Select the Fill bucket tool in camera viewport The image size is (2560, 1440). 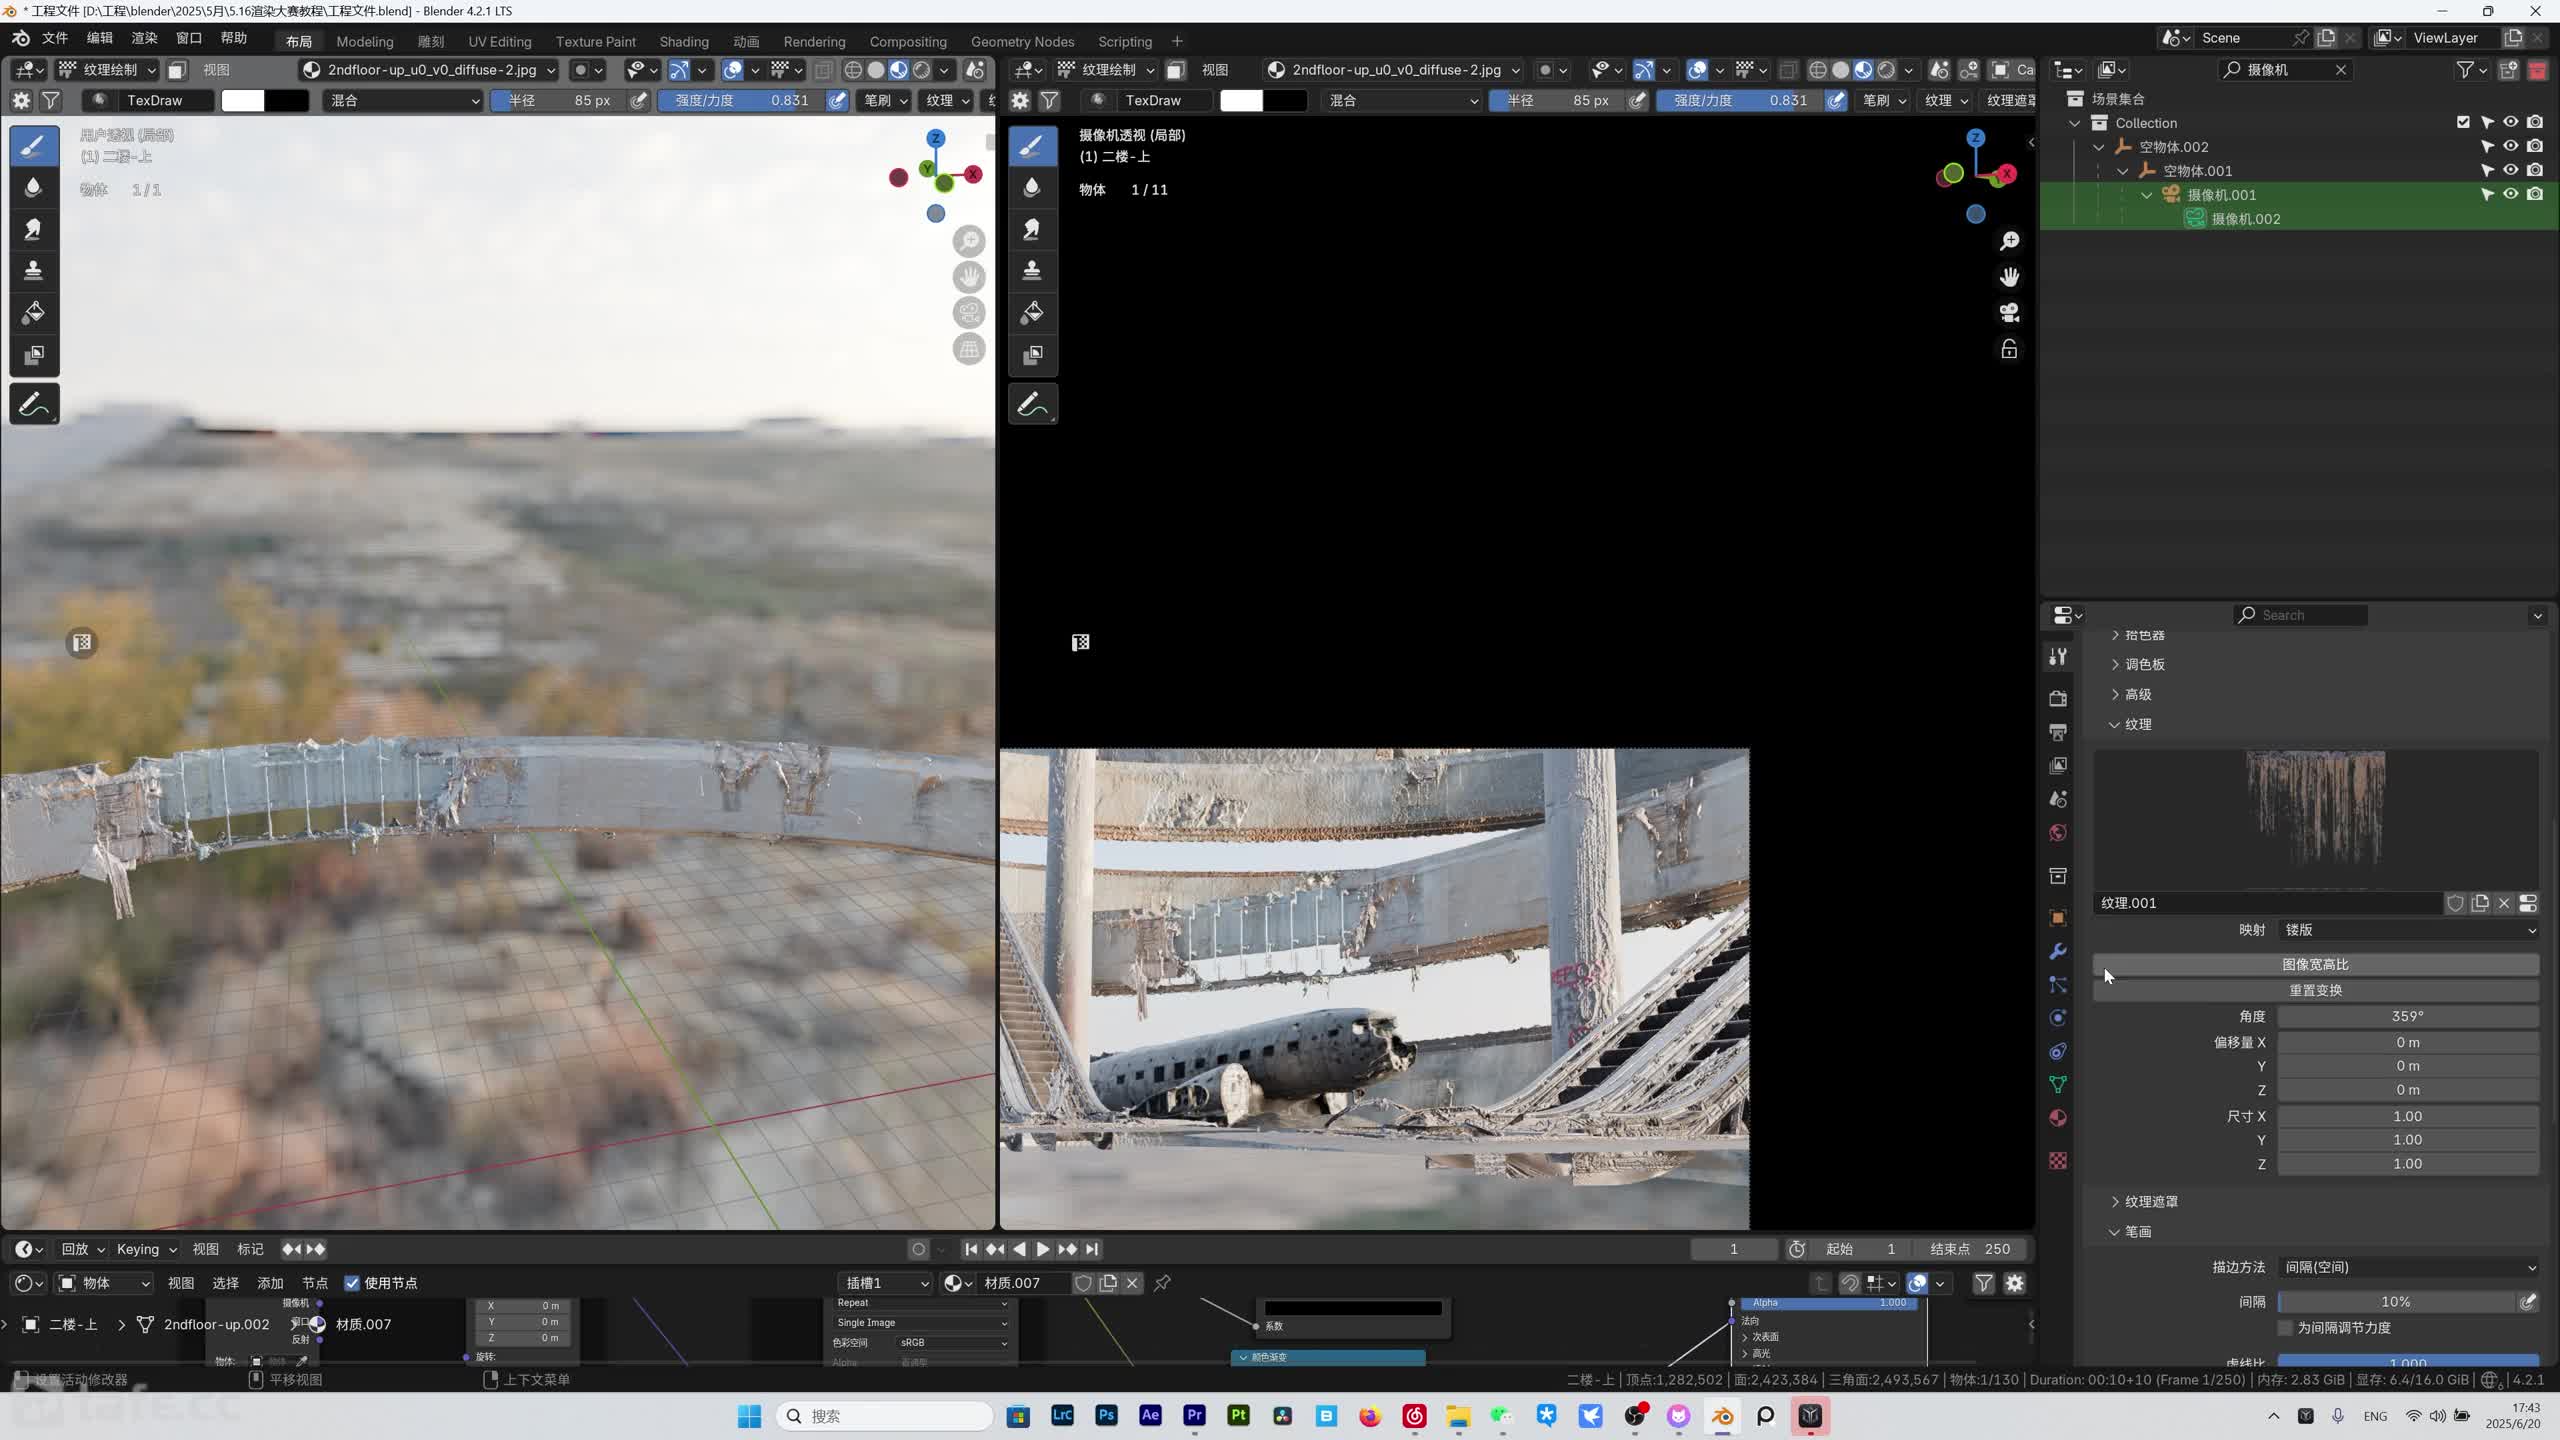(x=1032, y=313)
